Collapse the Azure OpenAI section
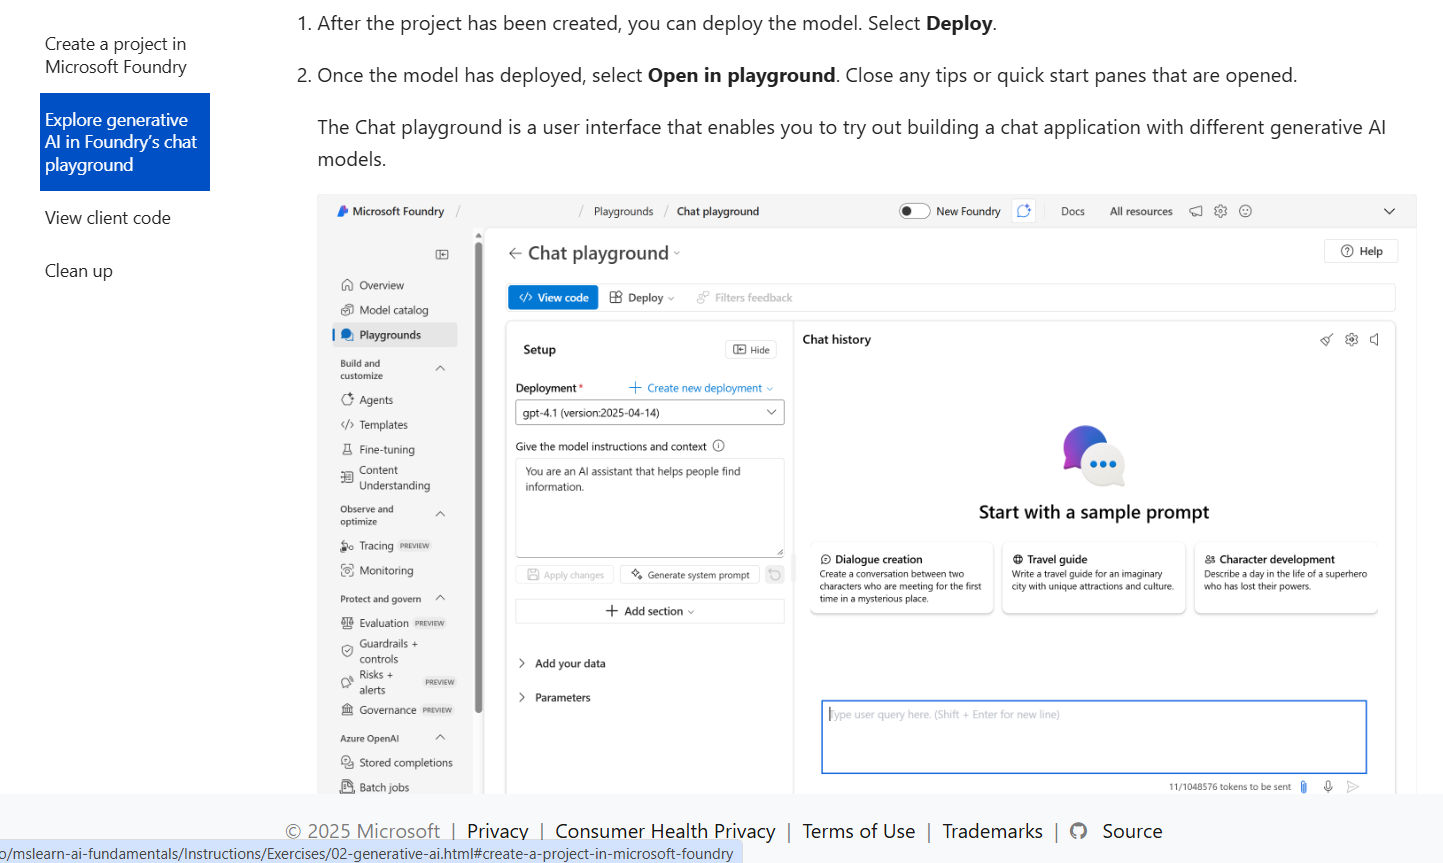Viewport: 1443px width, 863px height. tap(440, 738)
